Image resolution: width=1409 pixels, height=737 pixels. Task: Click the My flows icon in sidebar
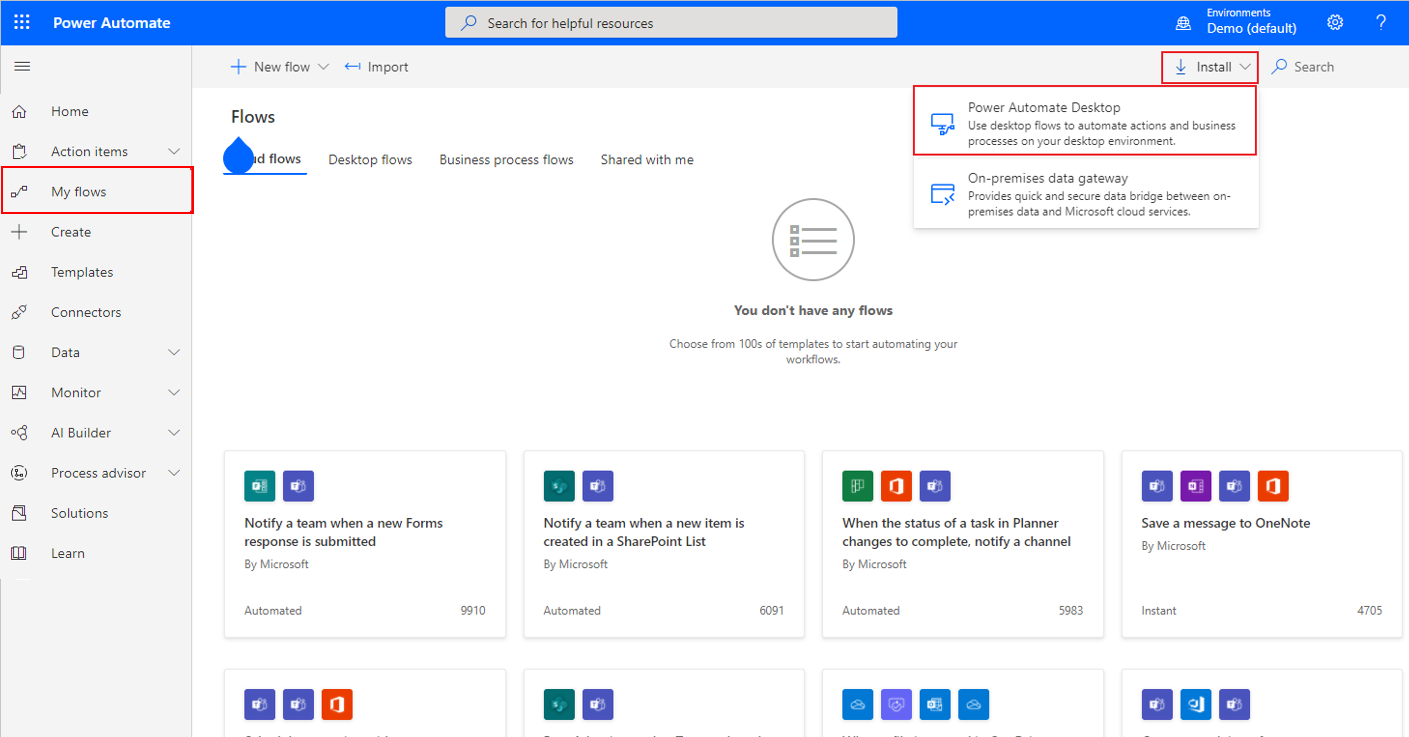click(19, 192)
